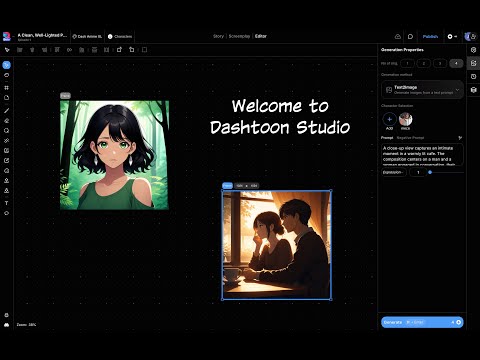480x360 pixels.
Task: Click the blue Generate button
Action: 422,322
